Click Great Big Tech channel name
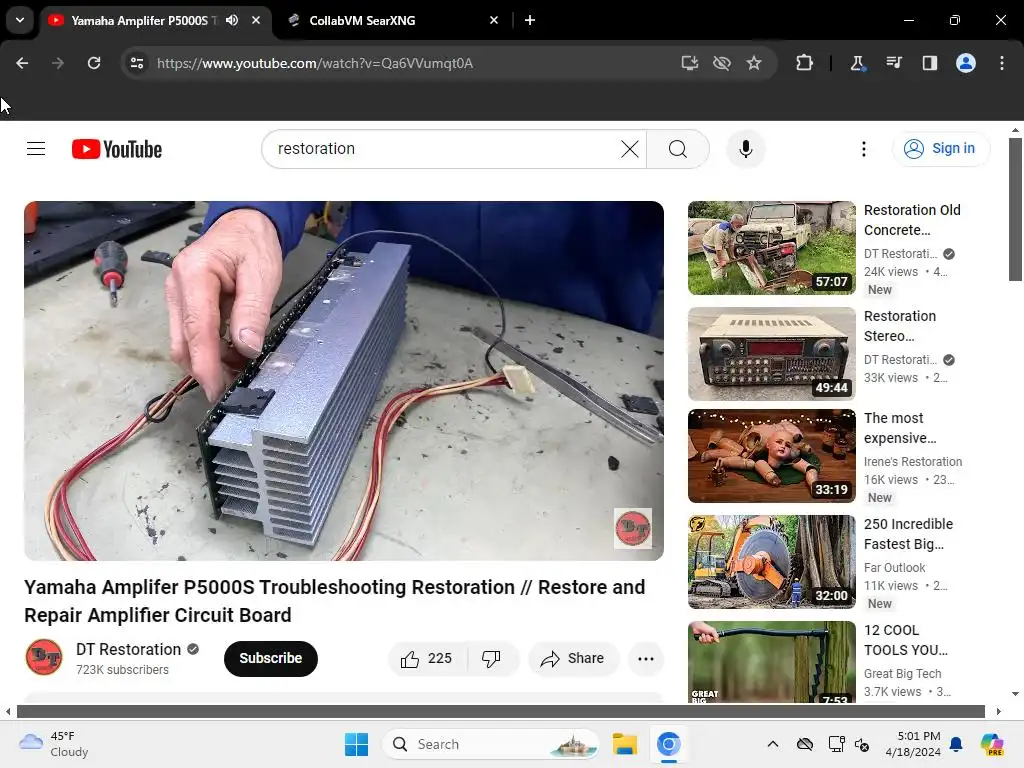This screenshot has width=1024, height=768. [903, 673]
